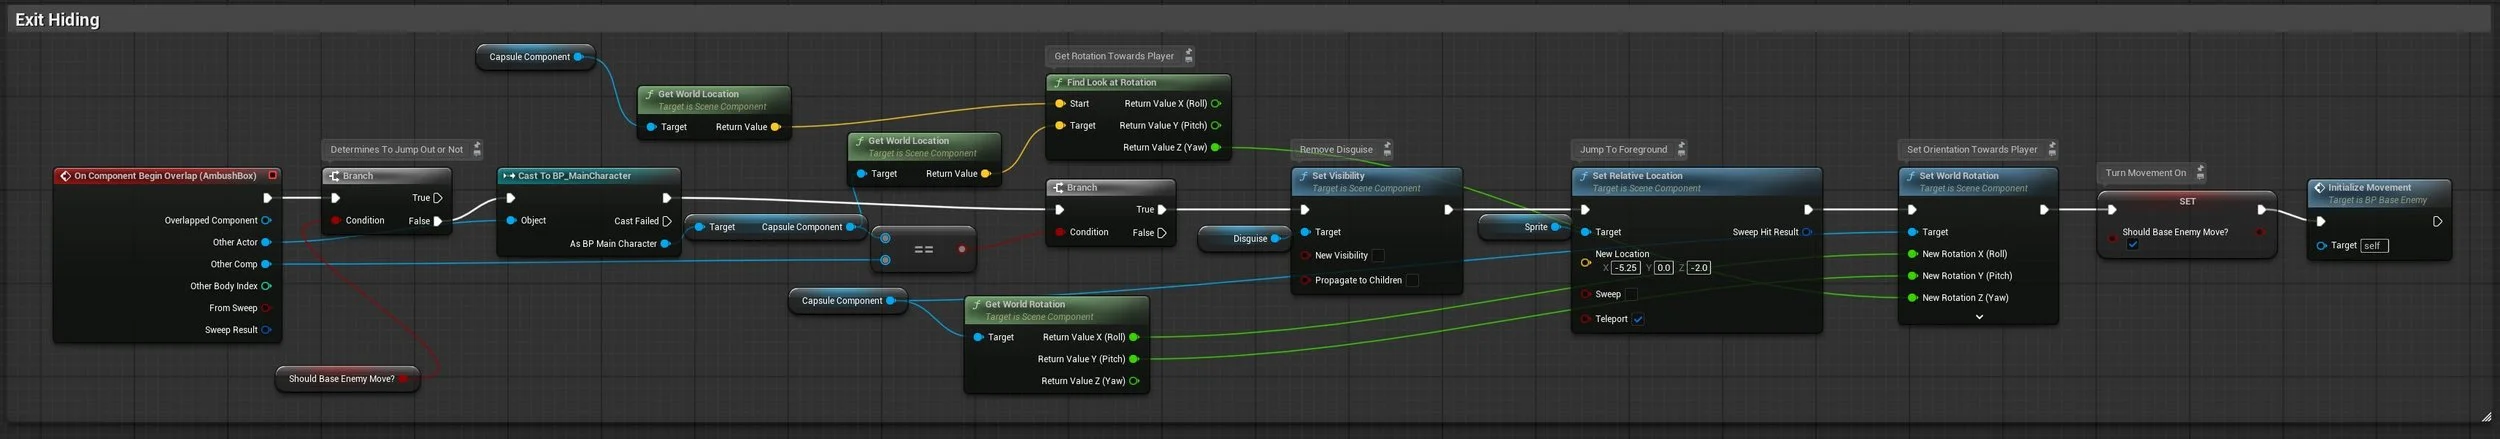
Task: Expand the Set World Rotation node's advanced pins
Action: click(1979, 317)
